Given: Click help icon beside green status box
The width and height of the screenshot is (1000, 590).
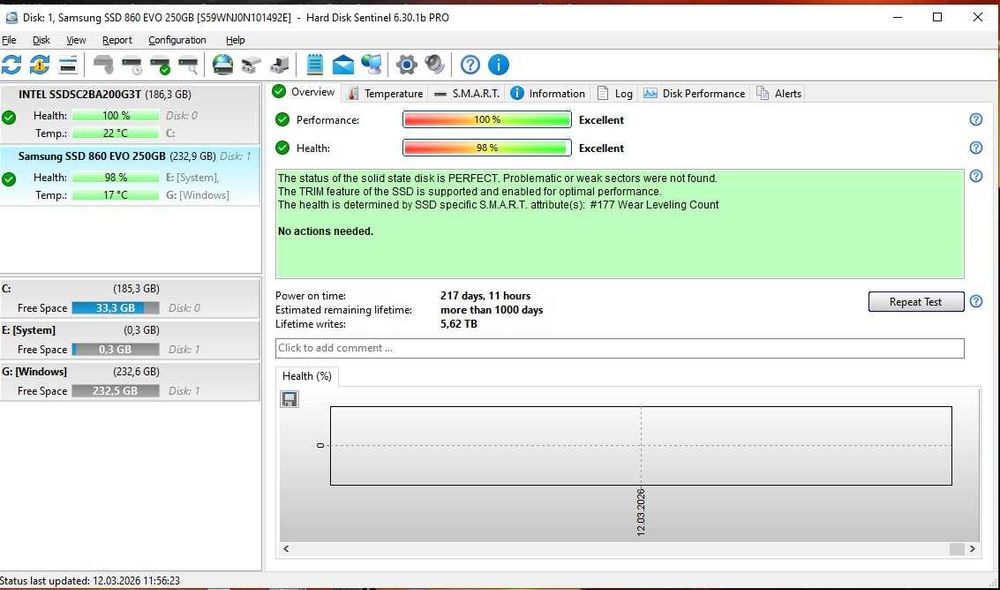Looking at the screenshot, I should (x=976, y=176).
